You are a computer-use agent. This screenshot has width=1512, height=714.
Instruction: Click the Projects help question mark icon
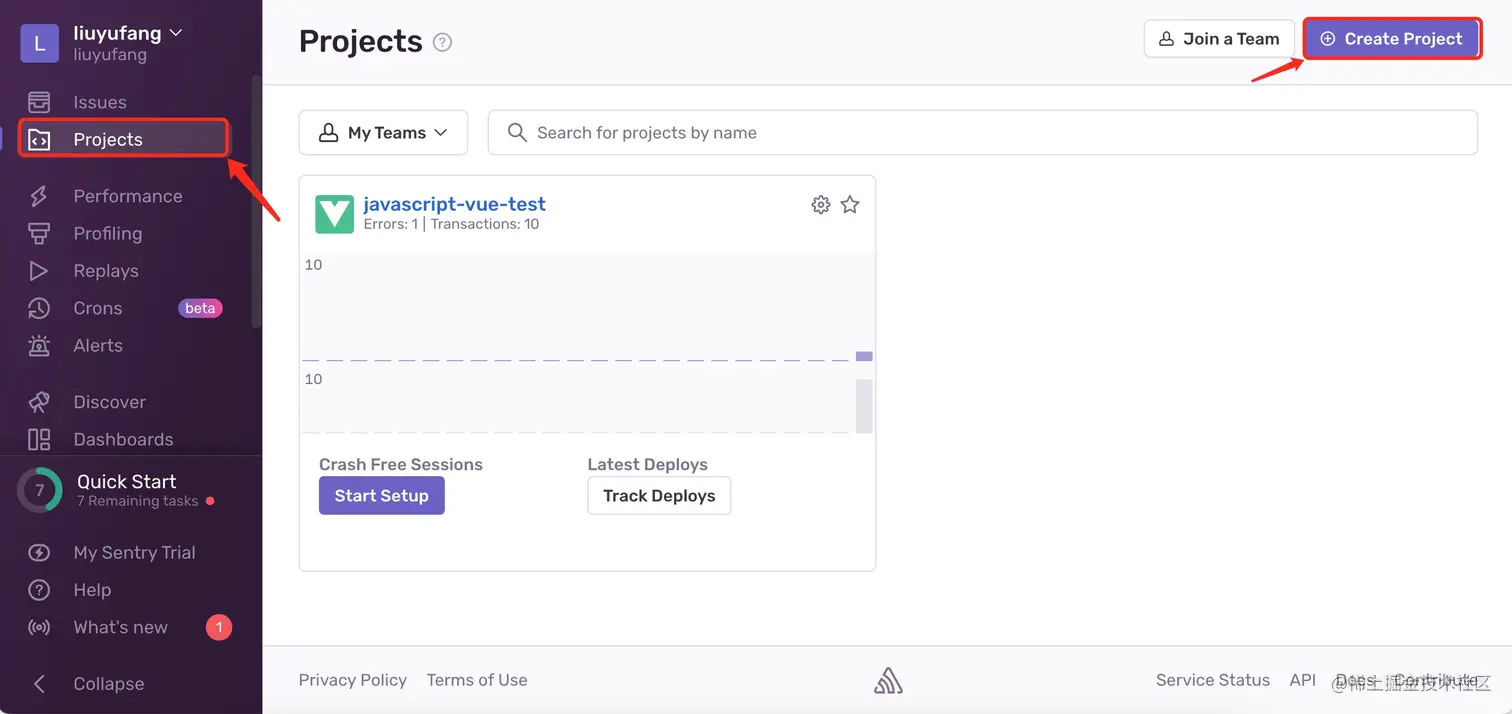[x=441, y=42]
